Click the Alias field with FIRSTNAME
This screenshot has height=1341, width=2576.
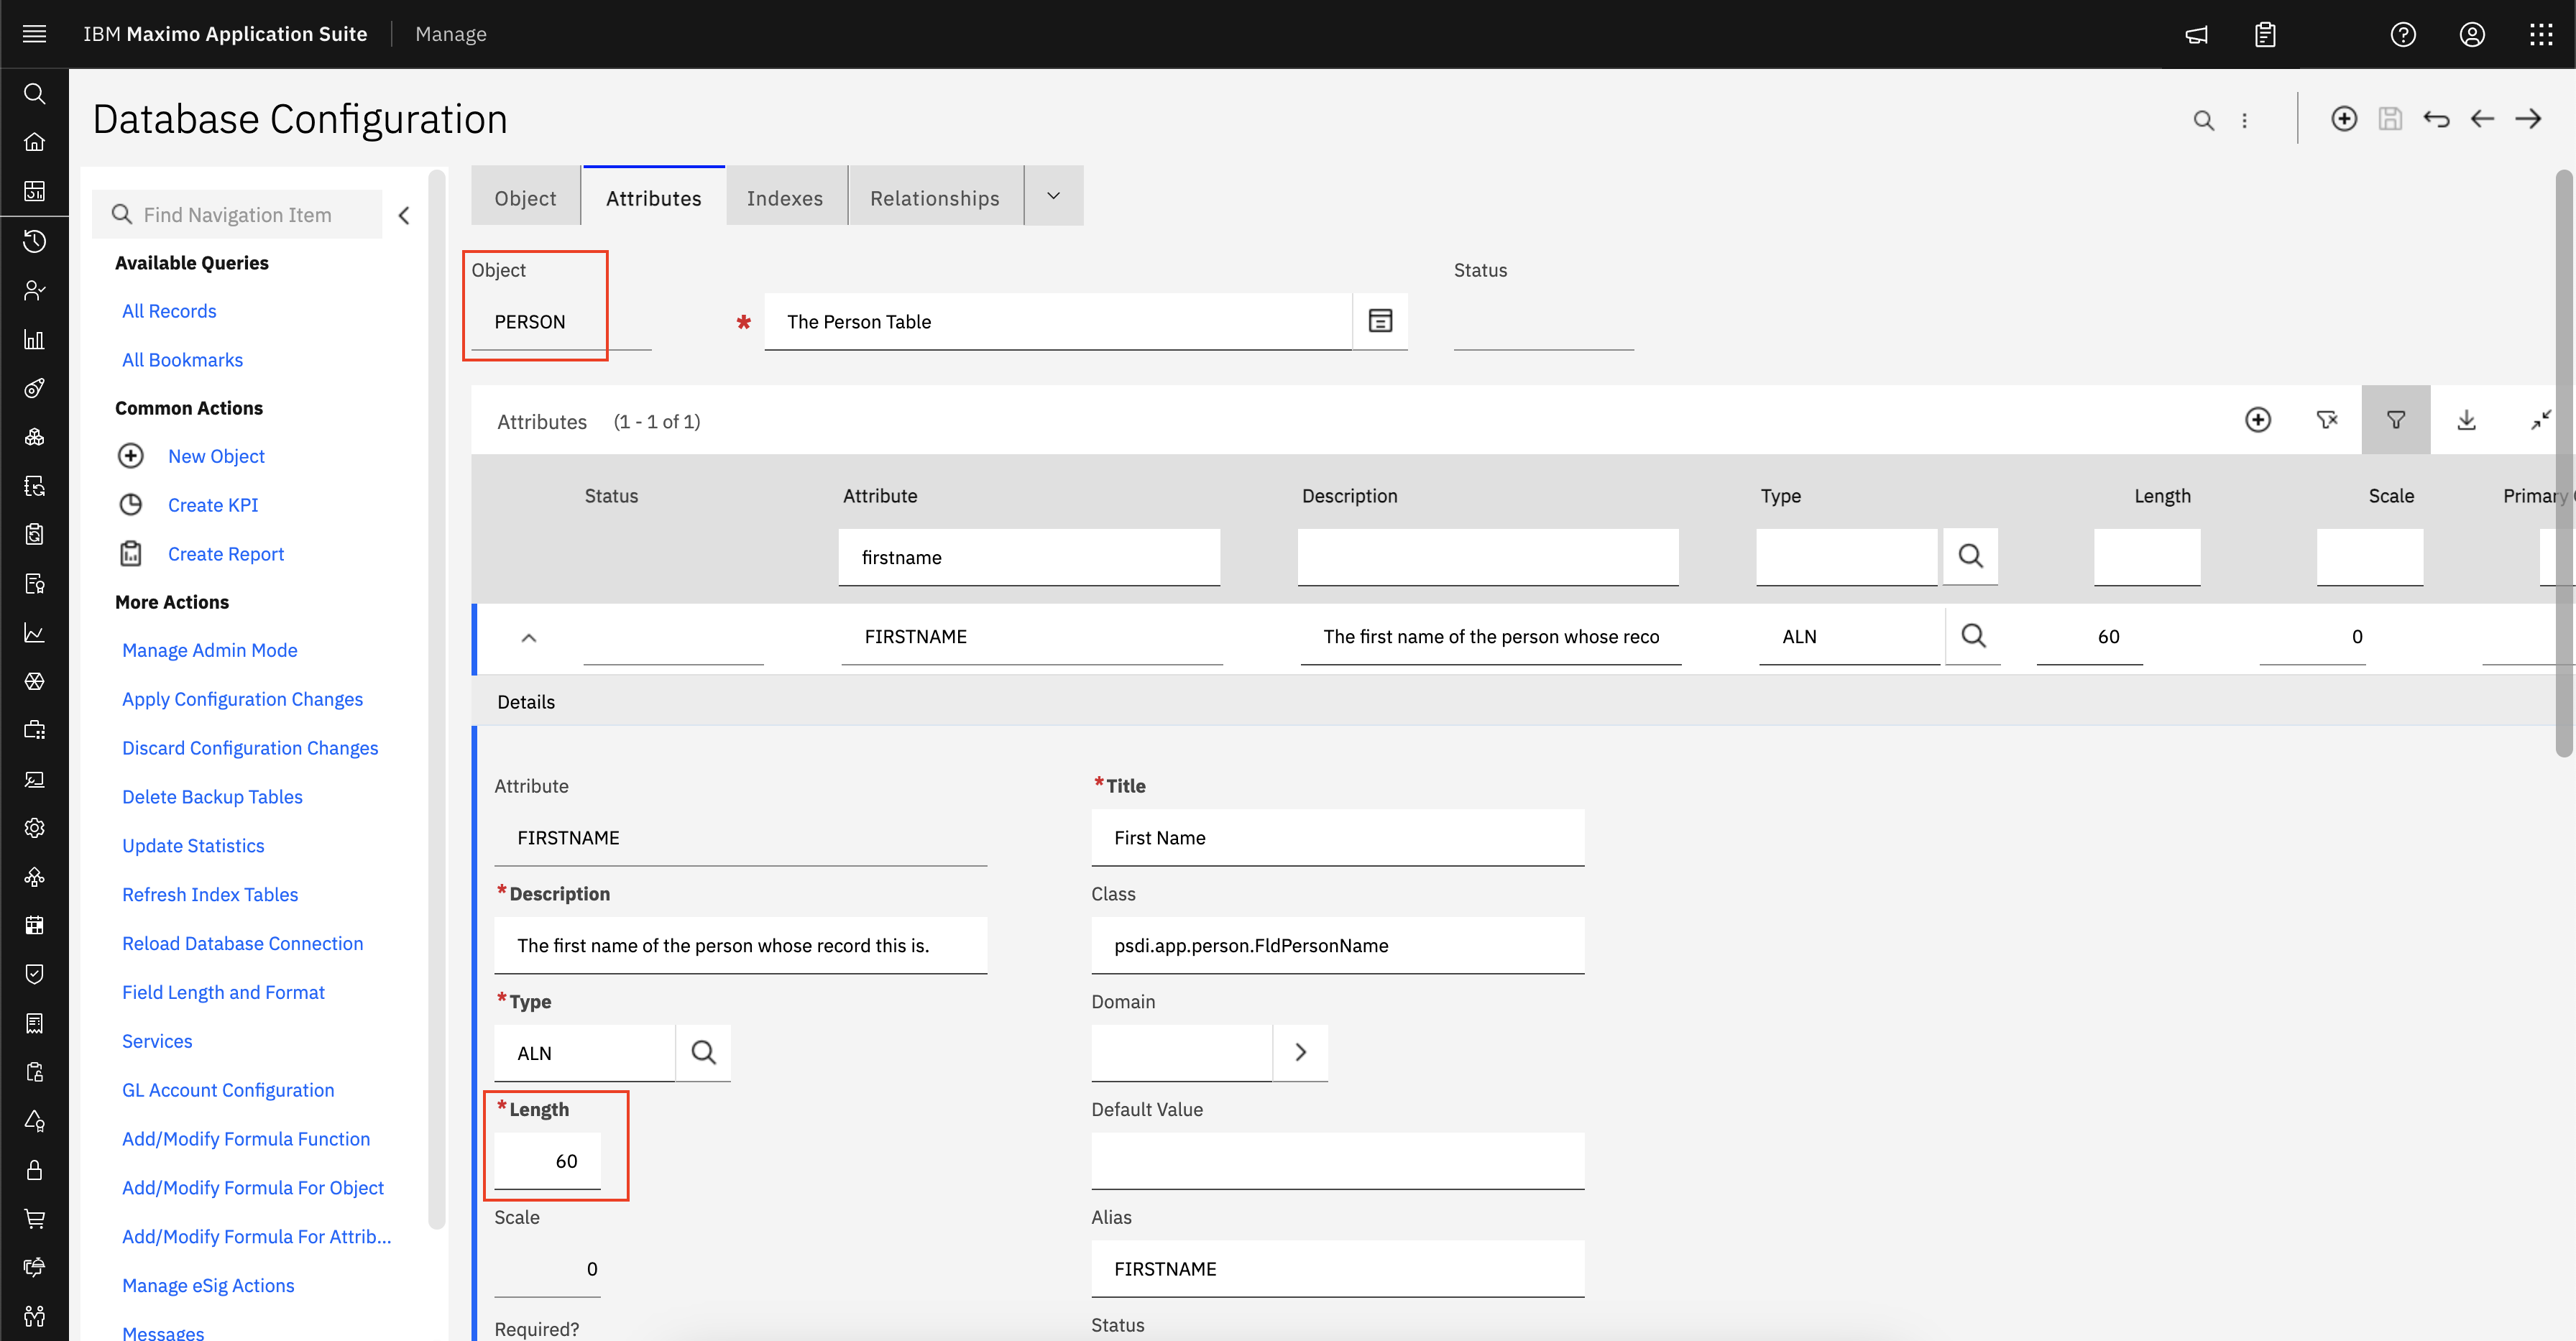(x=1338, y=1269)
